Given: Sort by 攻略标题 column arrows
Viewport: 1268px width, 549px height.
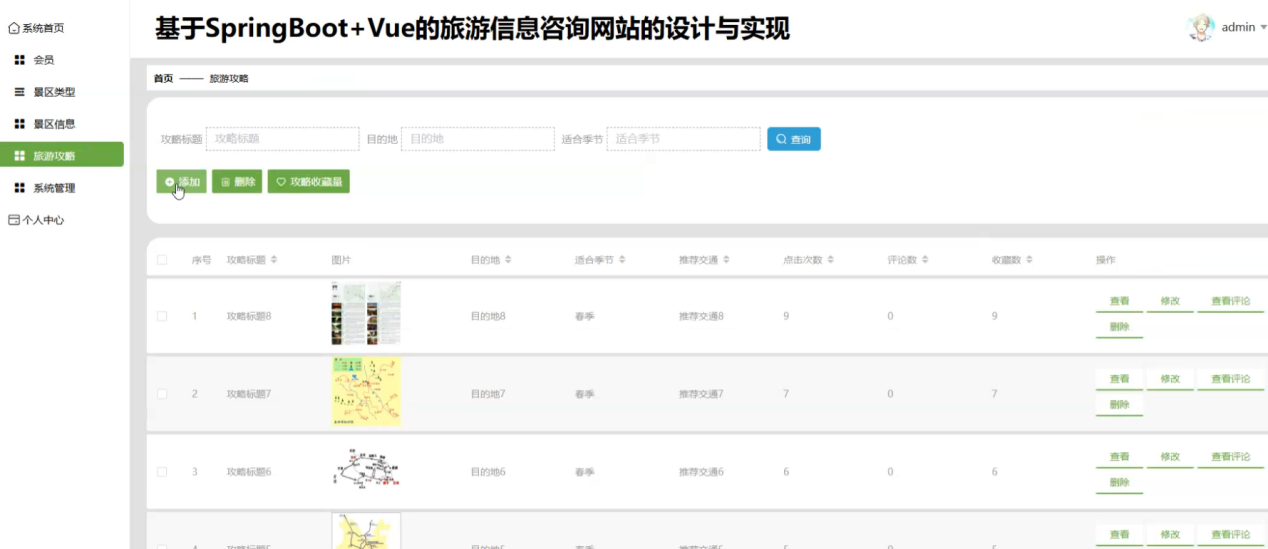Looking at the screenshot, I should 274,260.
